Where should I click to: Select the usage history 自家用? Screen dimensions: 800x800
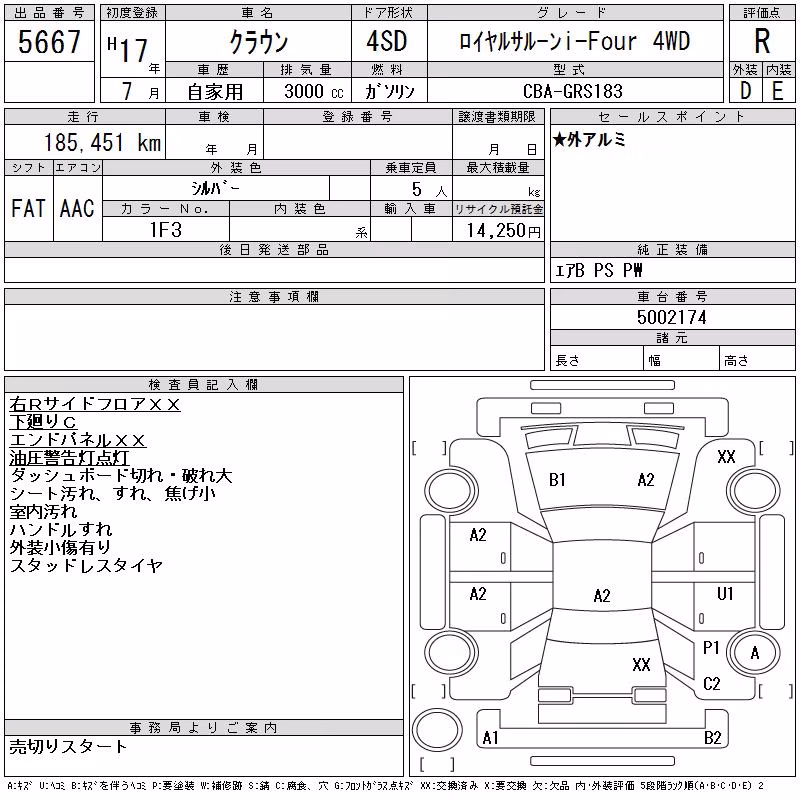click(215, 91)
